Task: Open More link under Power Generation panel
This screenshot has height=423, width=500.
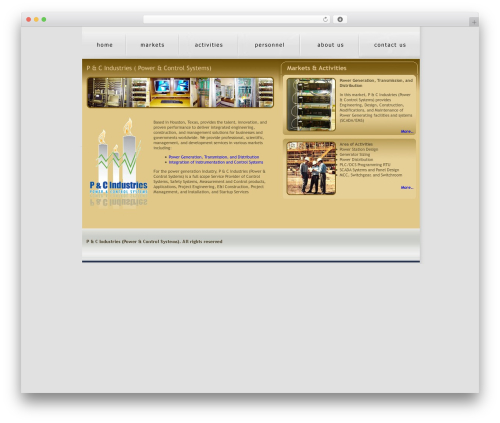Action: click(x=407, y=131)
